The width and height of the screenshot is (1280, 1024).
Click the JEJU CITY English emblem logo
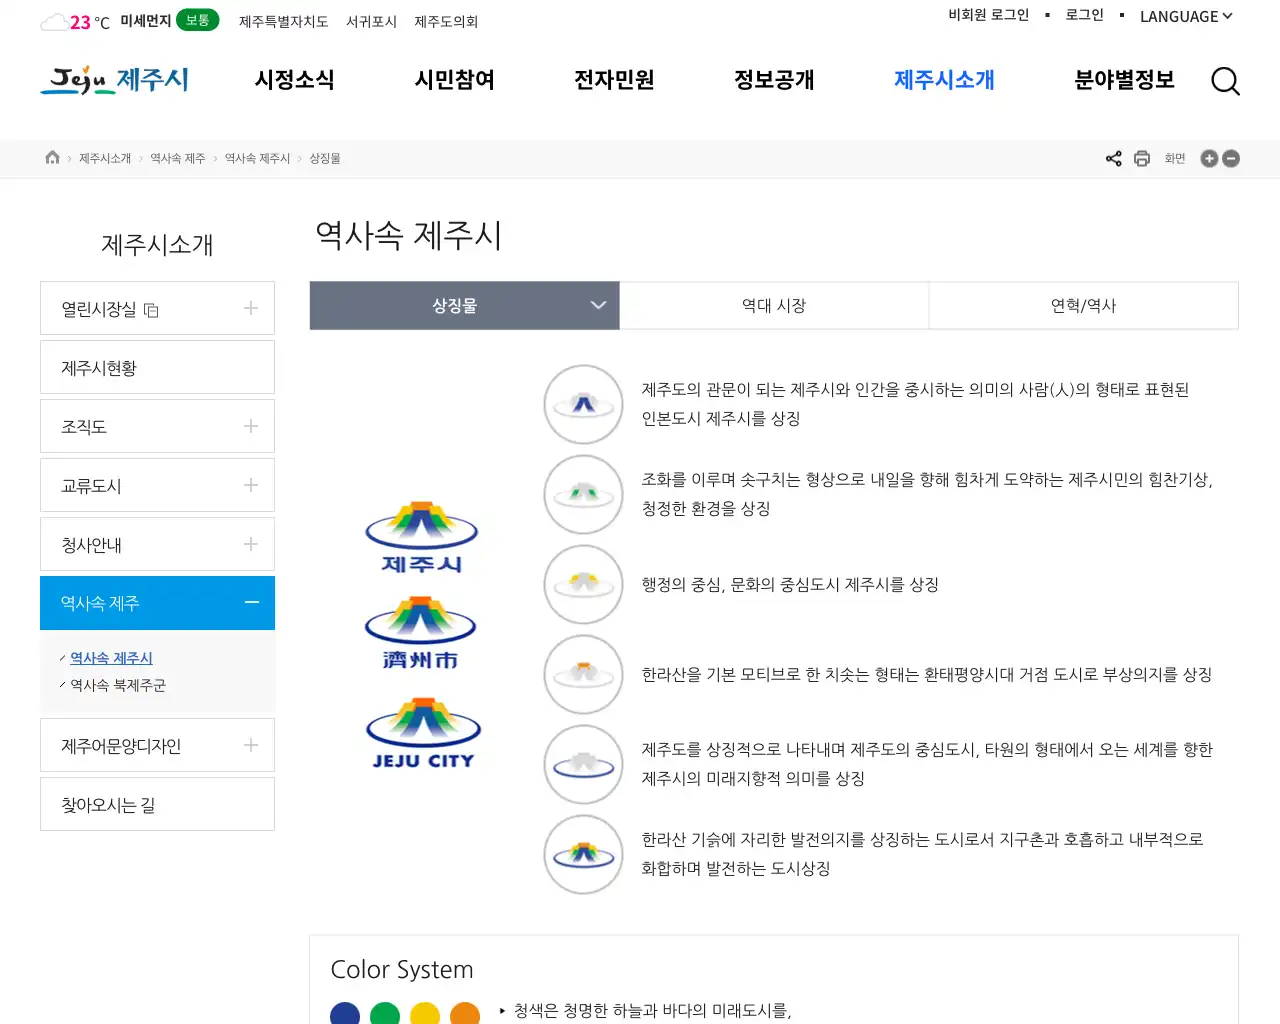pyautogui.click(x=423, y=734)
